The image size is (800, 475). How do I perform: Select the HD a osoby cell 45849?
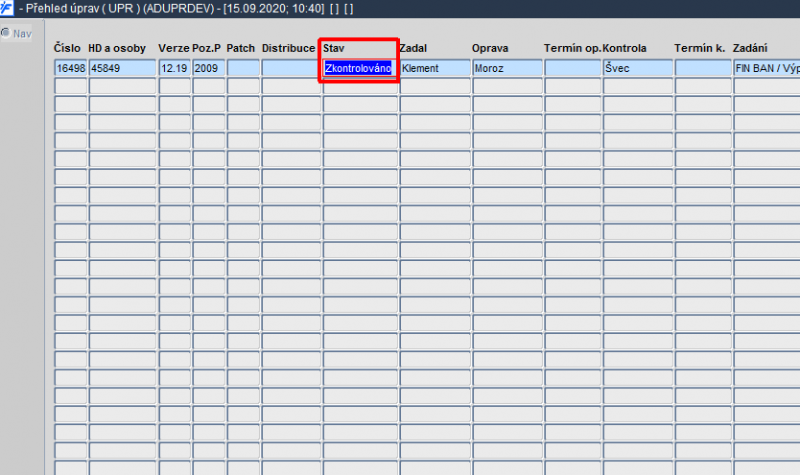pyautogui.click(x=122, y=68)
